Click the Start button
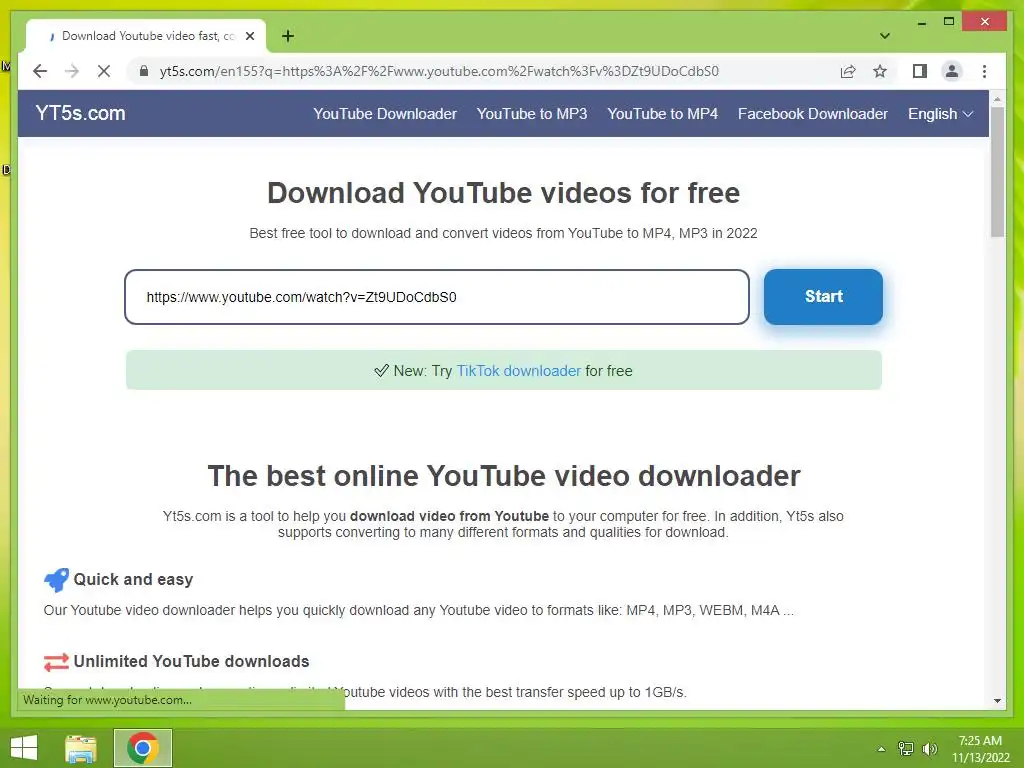1024x768 pixels. (824, 296)
